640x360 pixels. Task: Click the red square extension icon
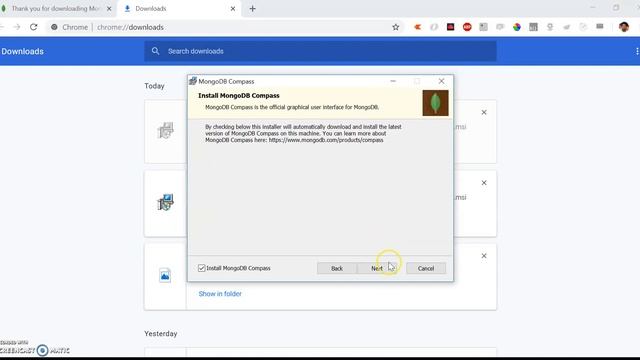click(451, 27)
